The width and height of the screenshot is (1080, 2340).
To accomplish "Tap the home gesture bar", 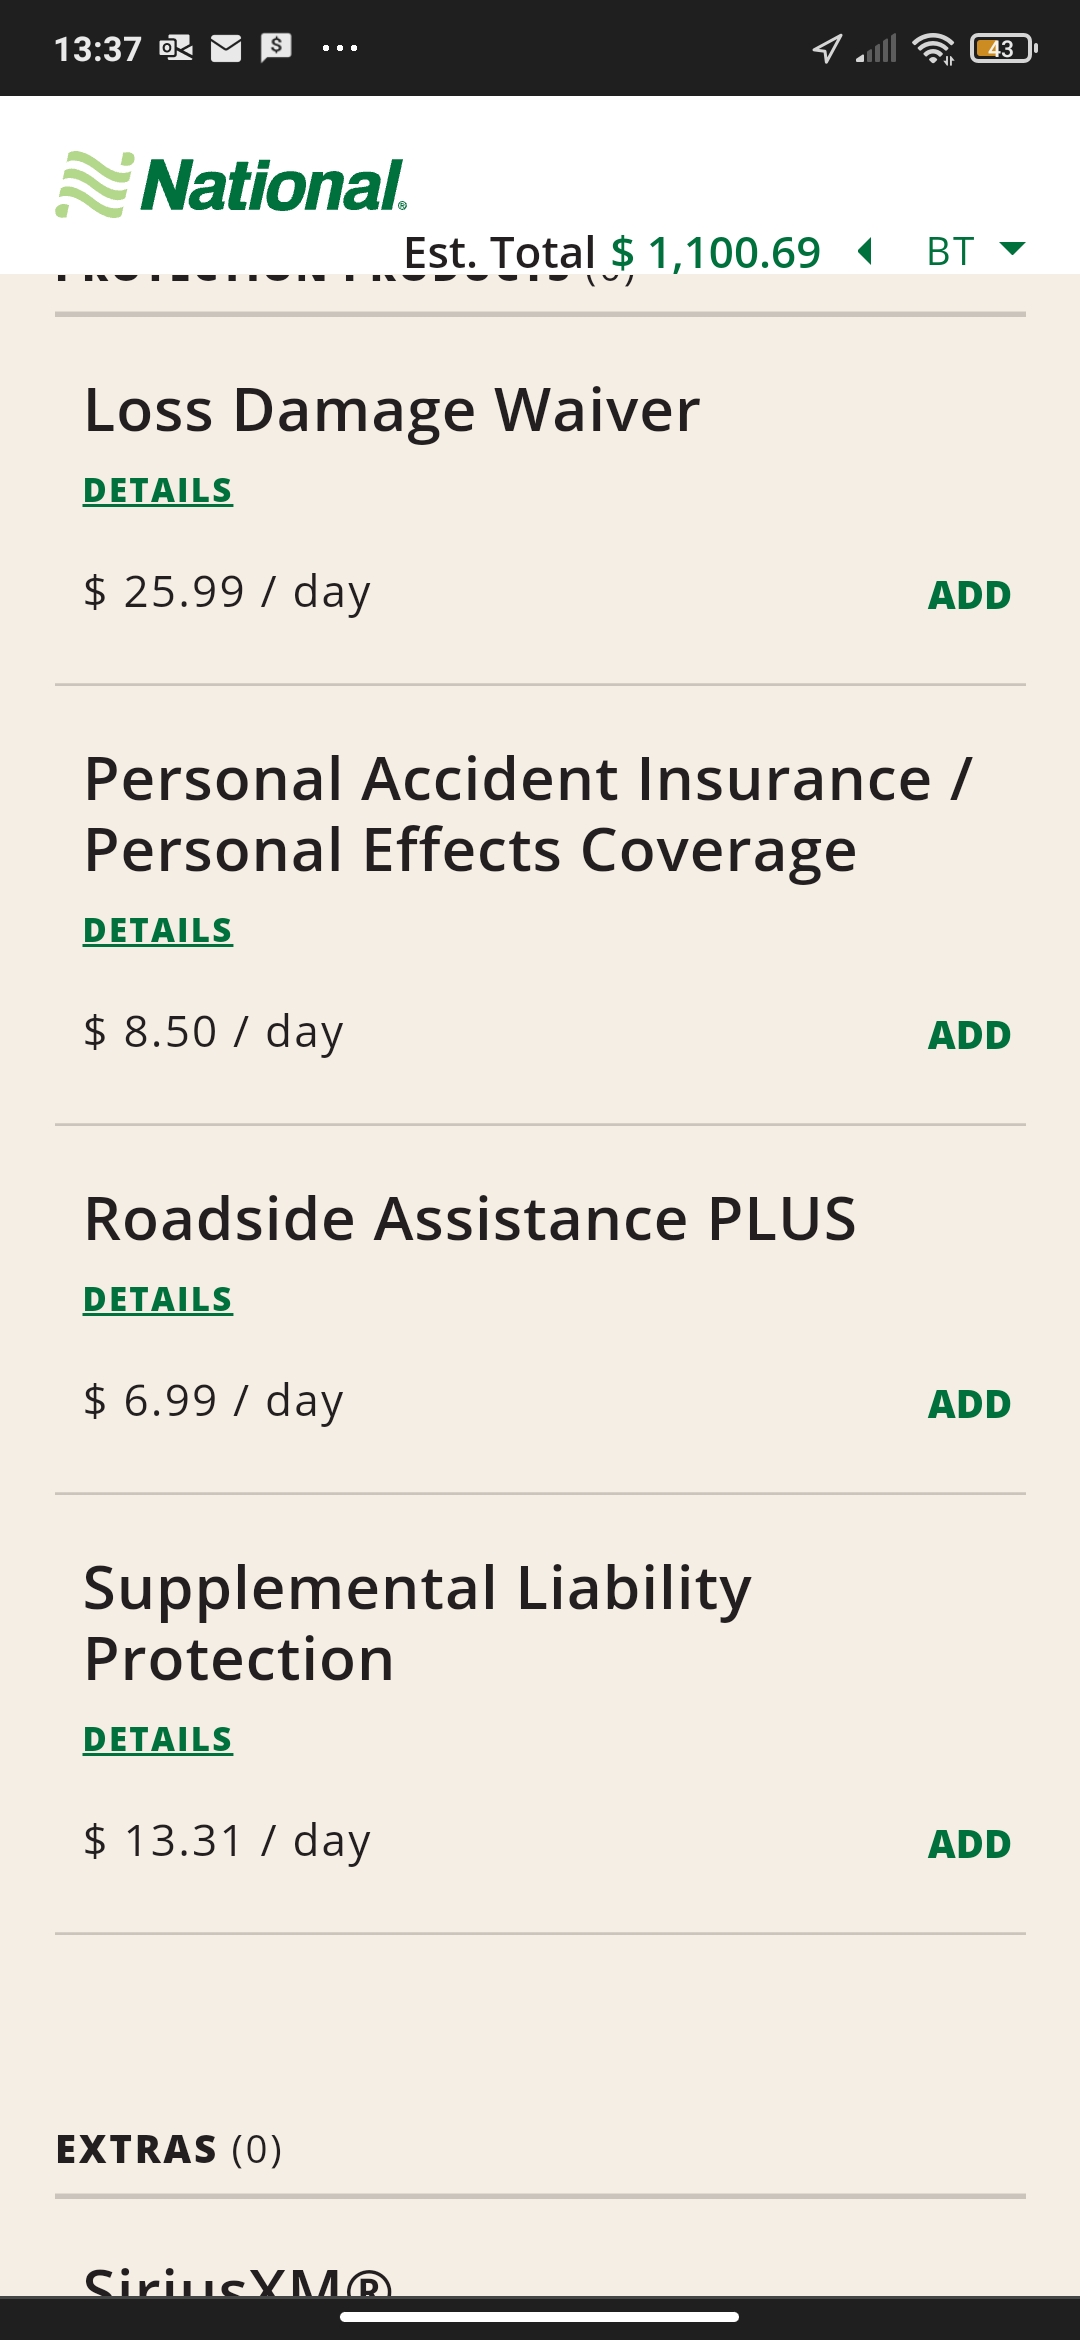I will [540, 2317].
